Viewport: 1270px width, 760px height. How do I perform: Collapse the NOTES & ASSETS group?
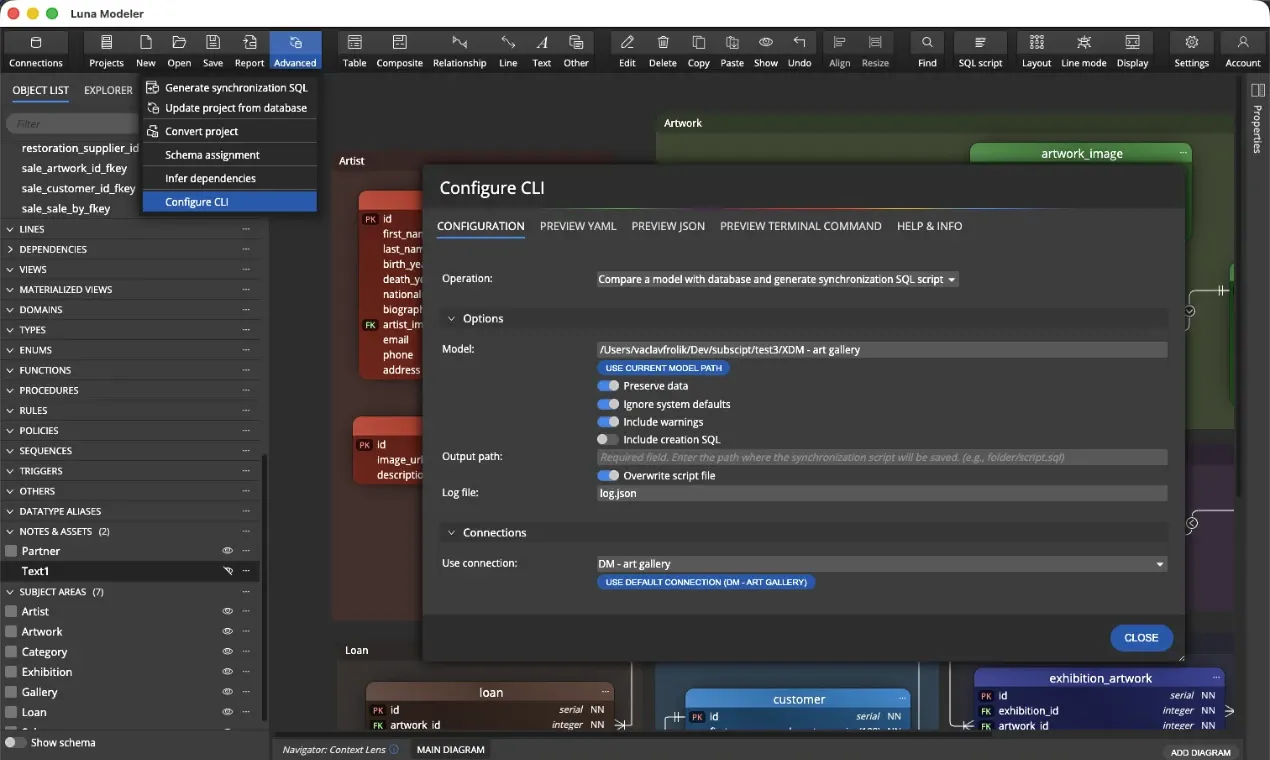click(x=10, y=531)
